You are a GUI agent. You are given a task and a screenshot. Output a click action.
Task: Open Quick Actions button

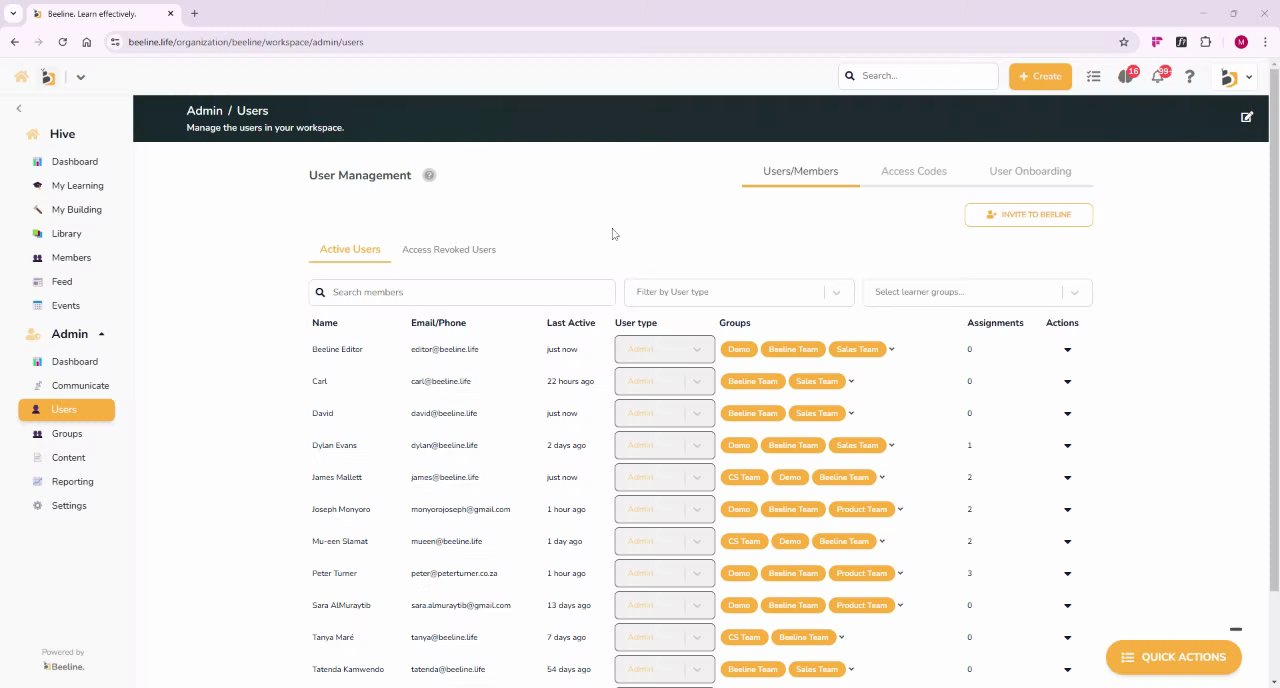click(1173, 657)
